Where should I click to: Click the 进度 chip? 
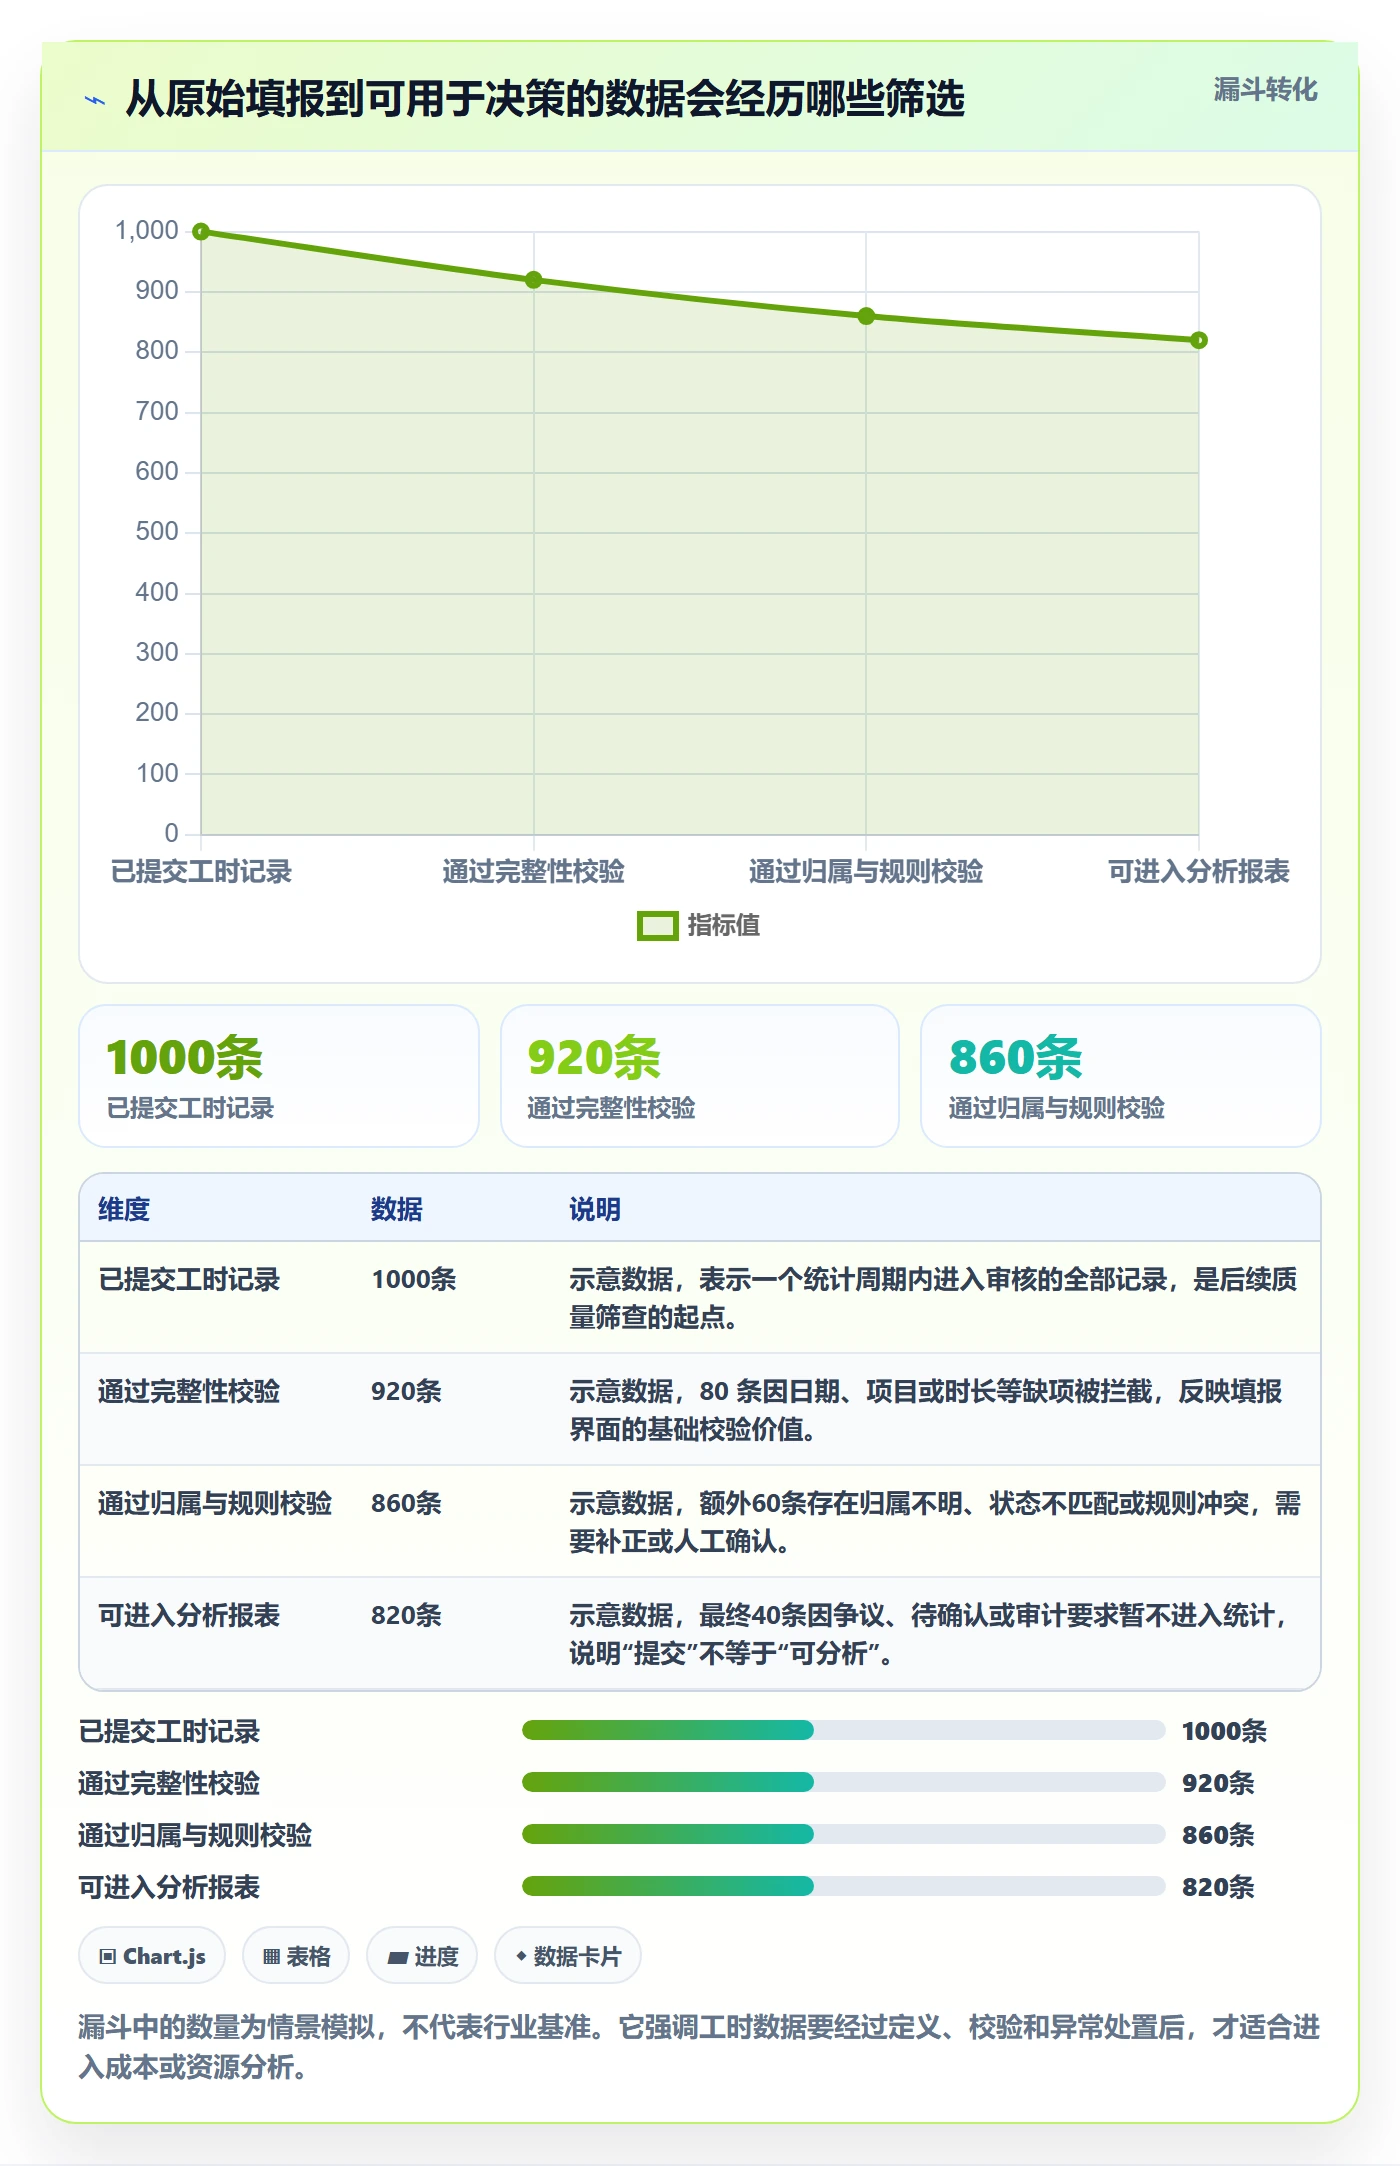422,1956
